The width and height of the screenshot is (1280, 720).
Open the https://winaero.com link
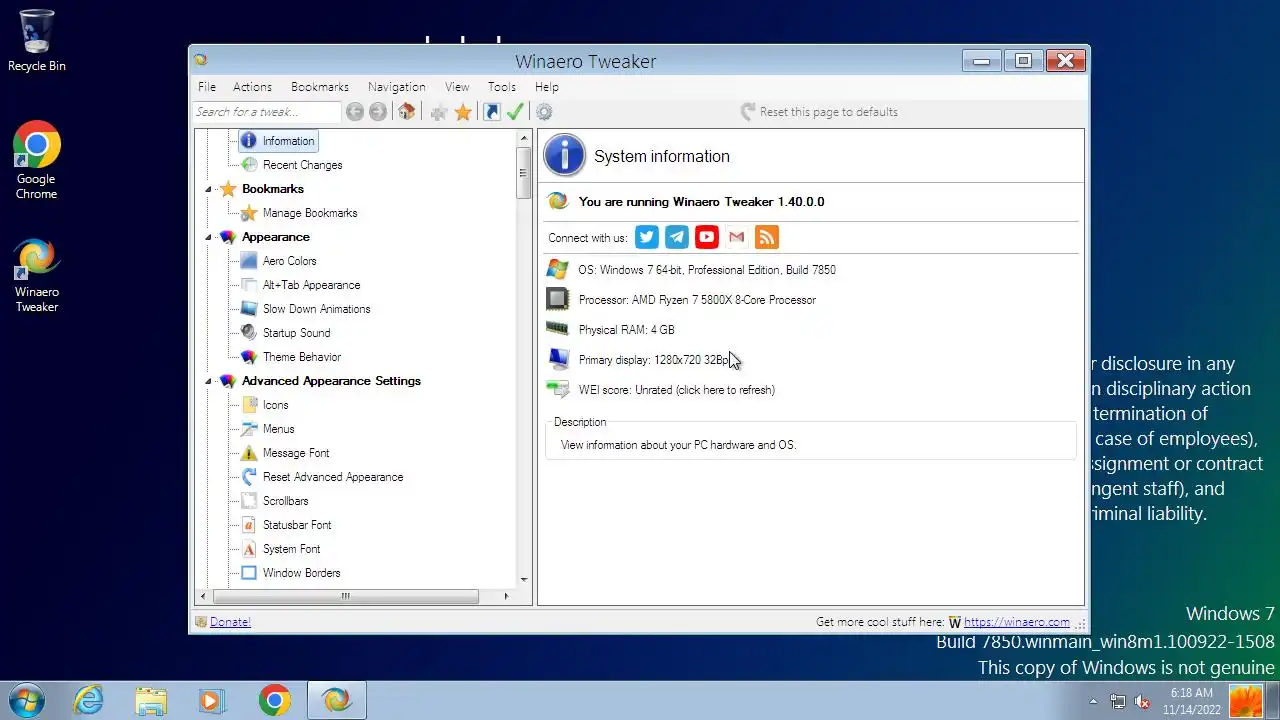[x=1016, y=622]
